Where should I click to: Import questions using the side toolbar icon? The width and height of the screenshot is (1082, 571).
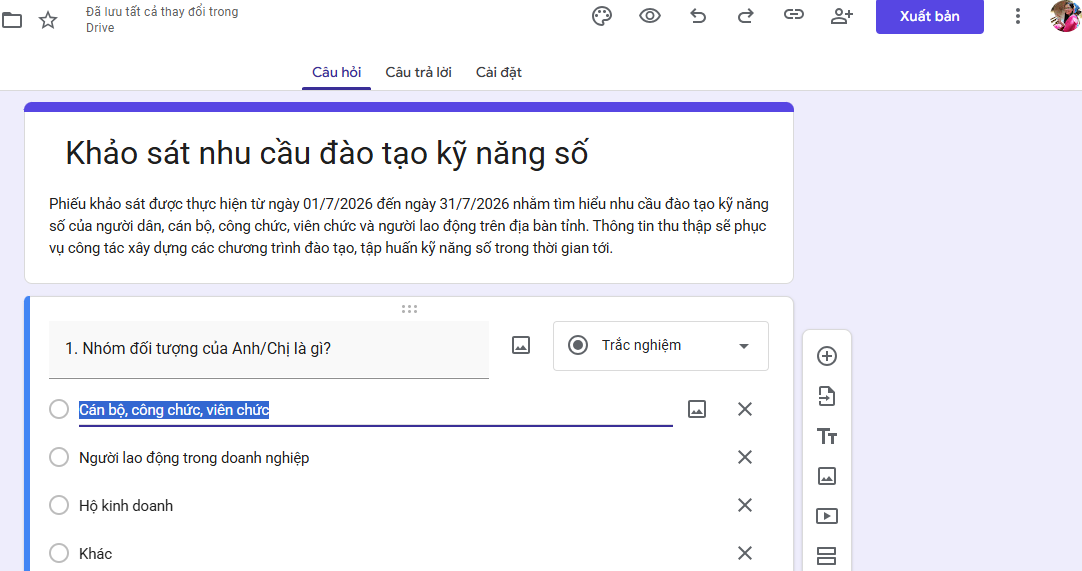(827, 396)
